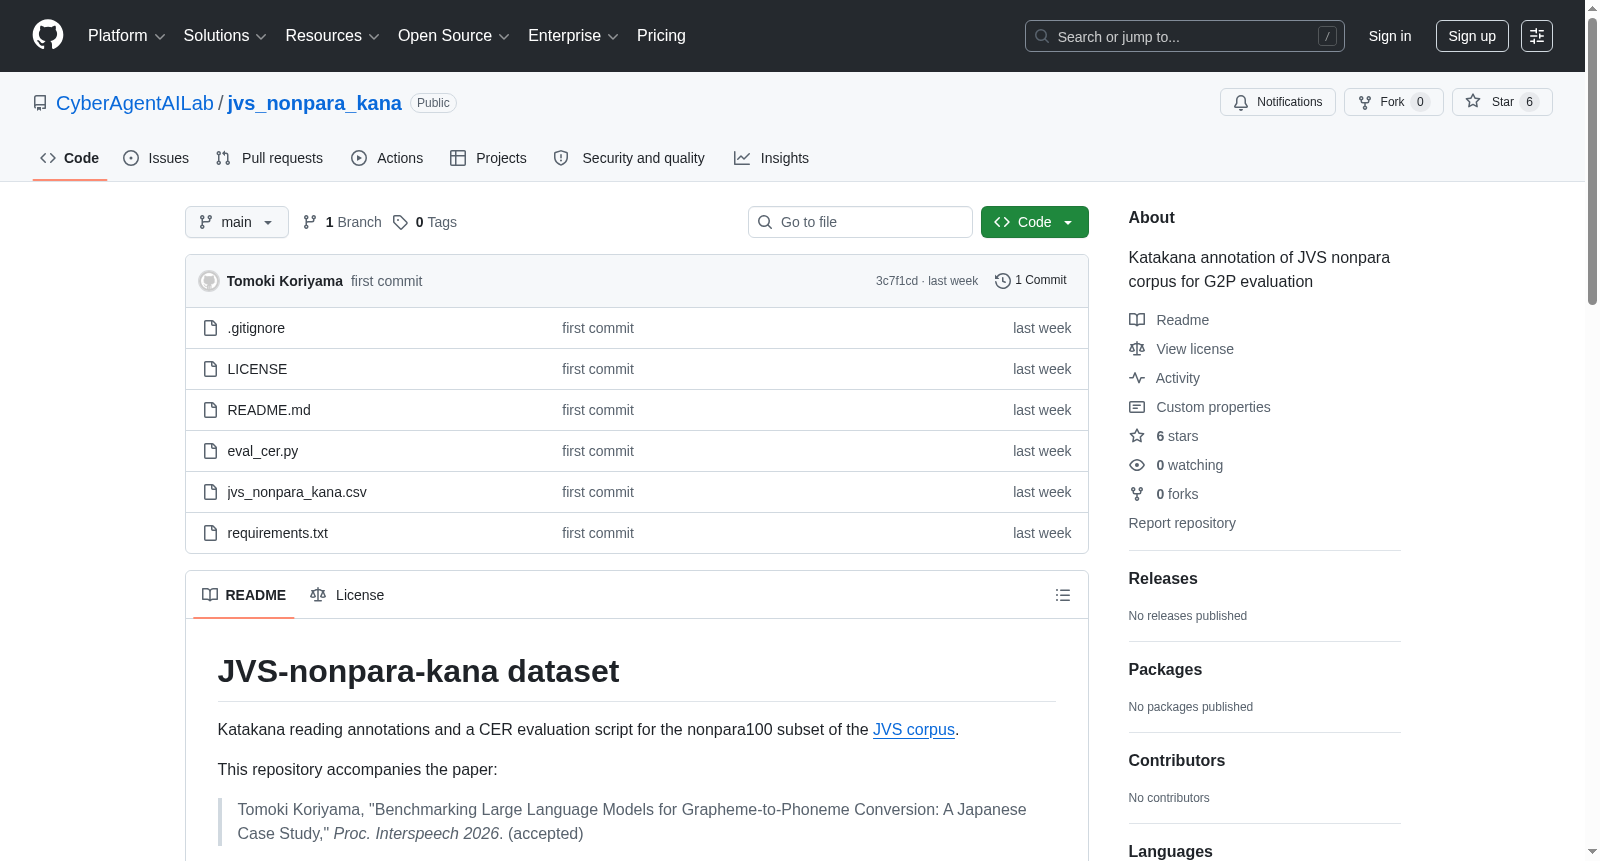The width and height of the screenshot is (1600, 861).
Task: Click the jvs_nonpara_kana.csv file icon
Action: 210,492
